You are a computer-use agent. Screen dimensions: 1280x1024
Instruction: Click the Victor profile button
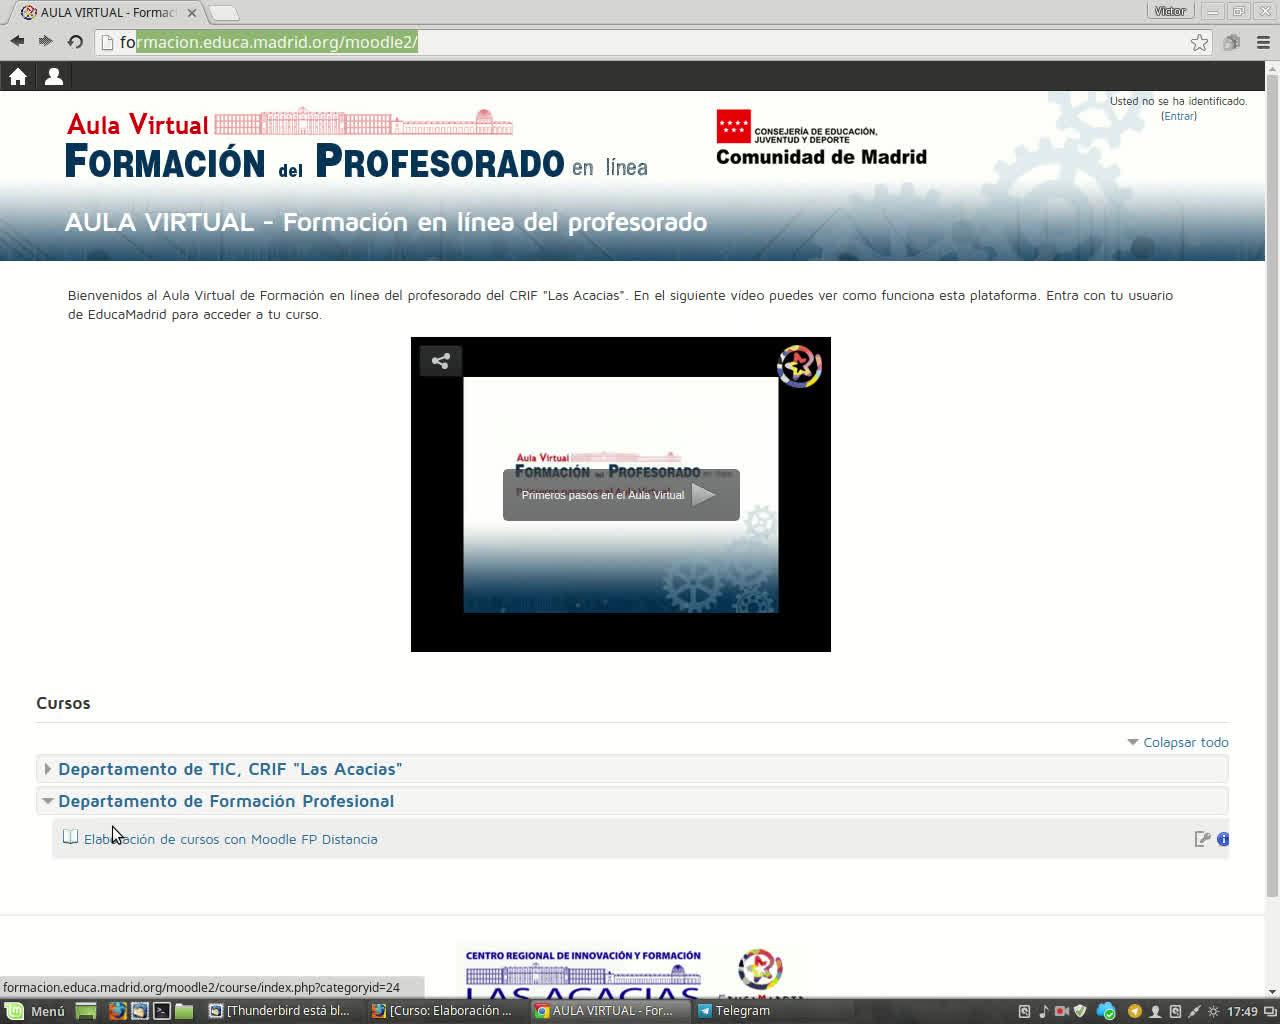click(x=1170, y=11)
